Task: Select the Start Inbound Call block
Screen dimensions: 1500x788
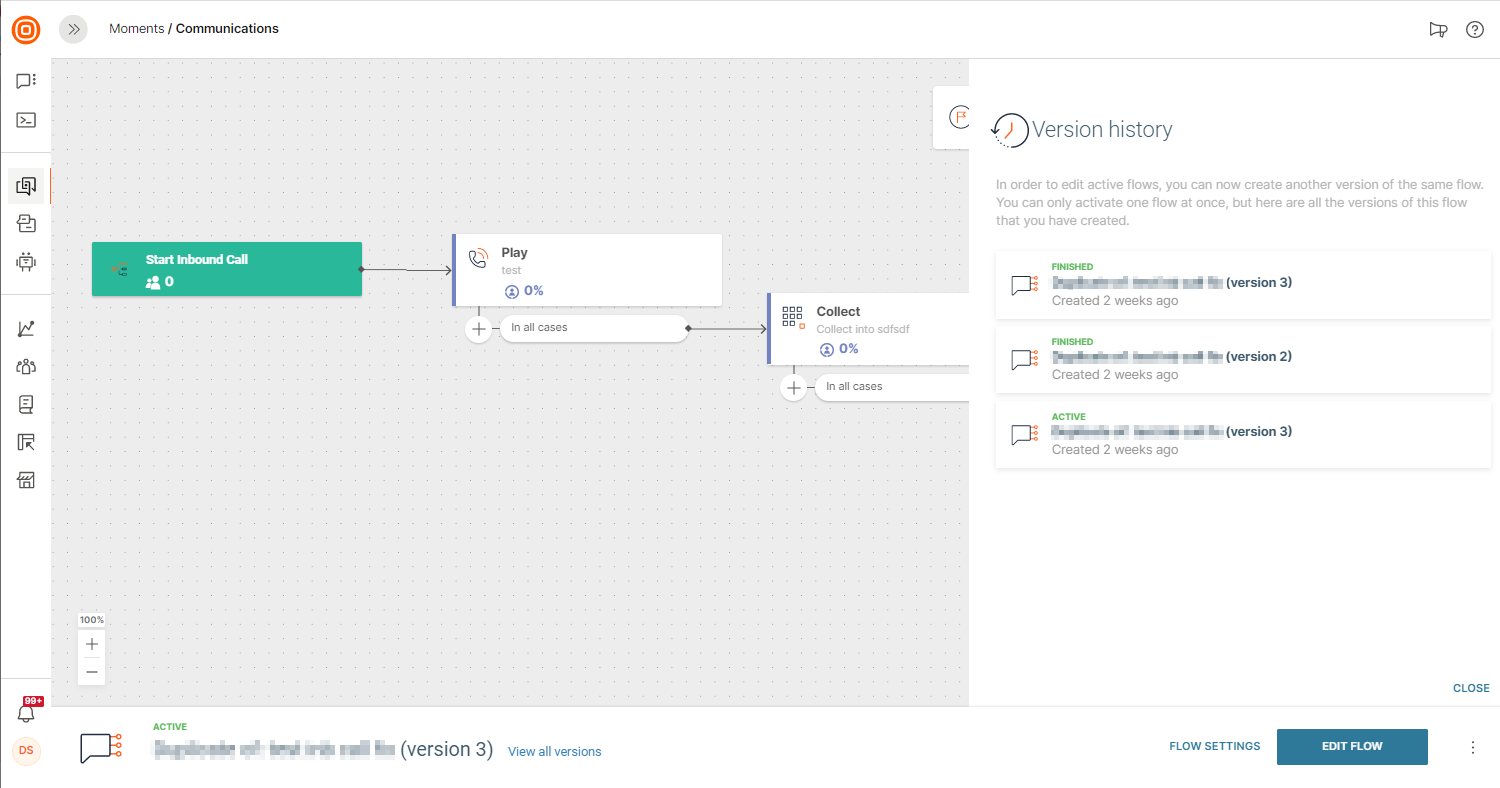Action: (226, 269)
